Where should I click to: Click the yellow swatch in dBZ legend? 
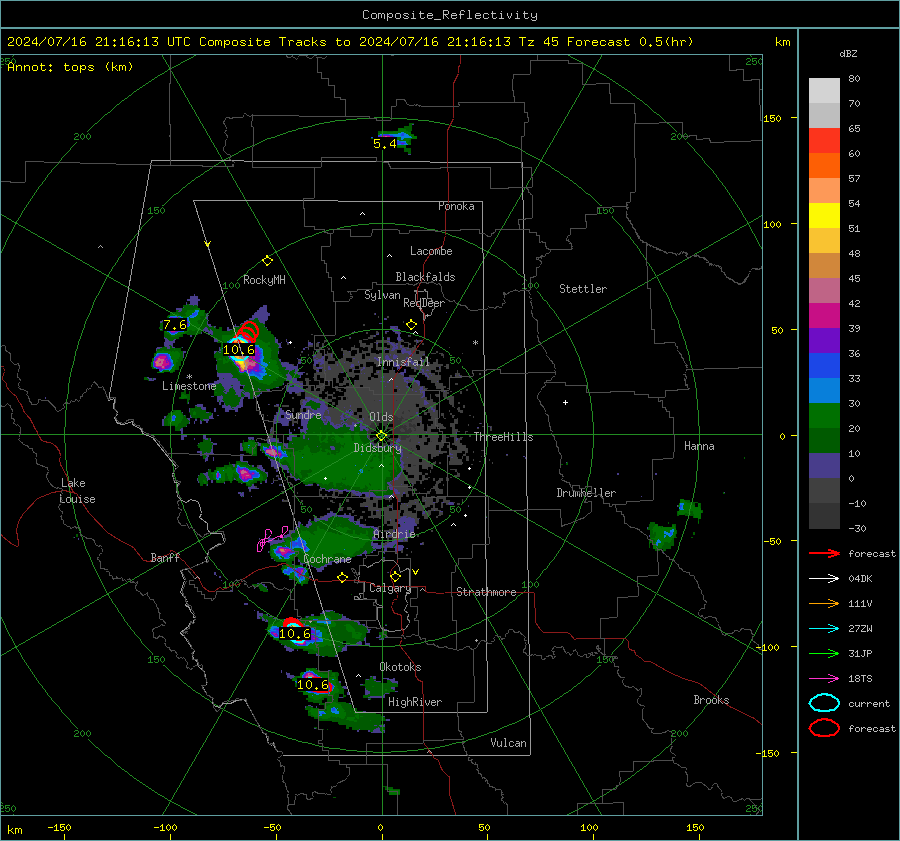[x=824, y=215]
